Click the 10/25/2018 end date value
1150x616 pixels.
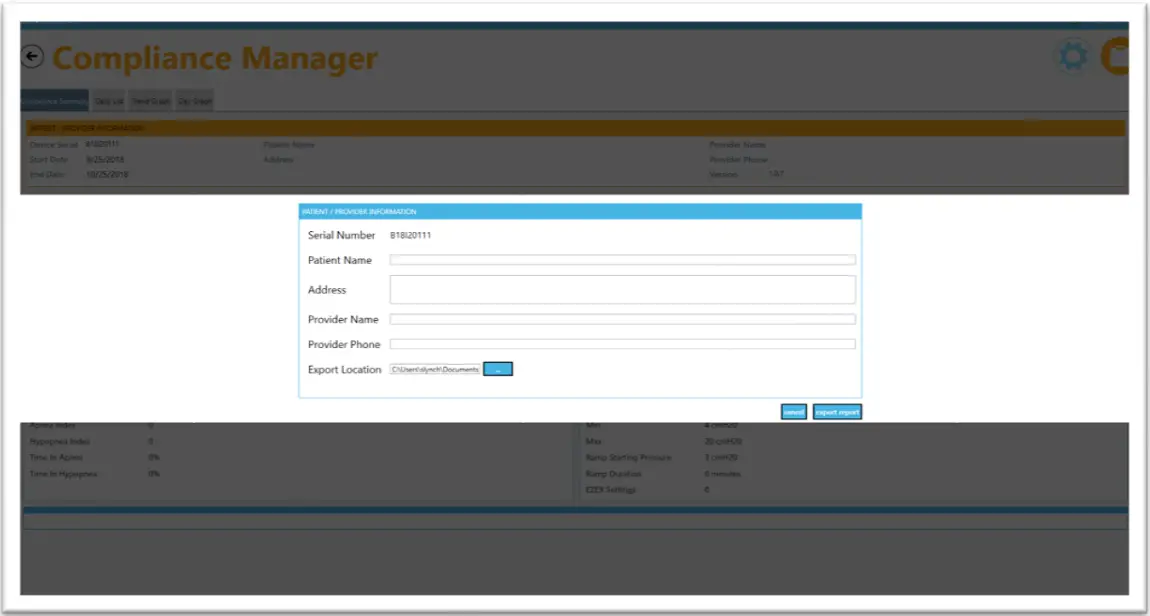107,175
